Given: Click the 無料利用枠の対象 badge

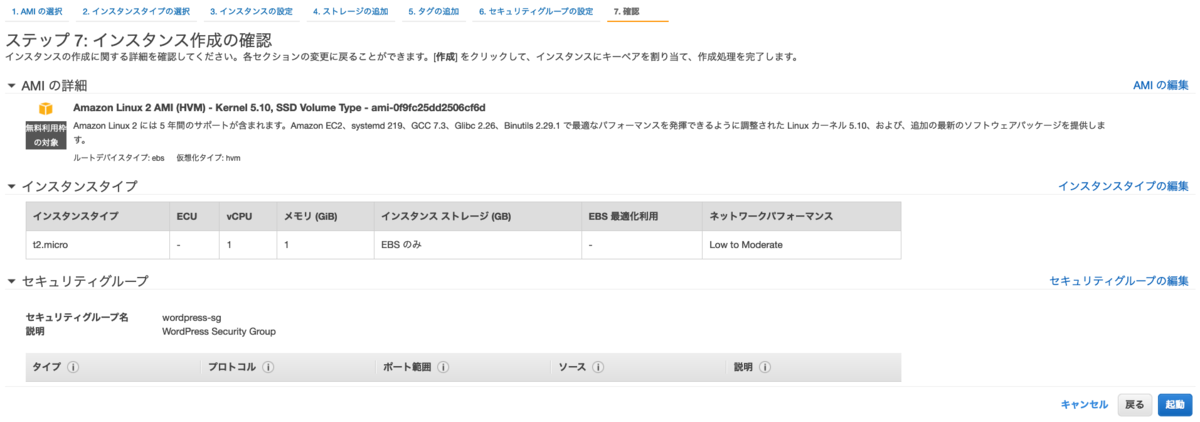Looking at the screenshot, I should pos(45,134).
